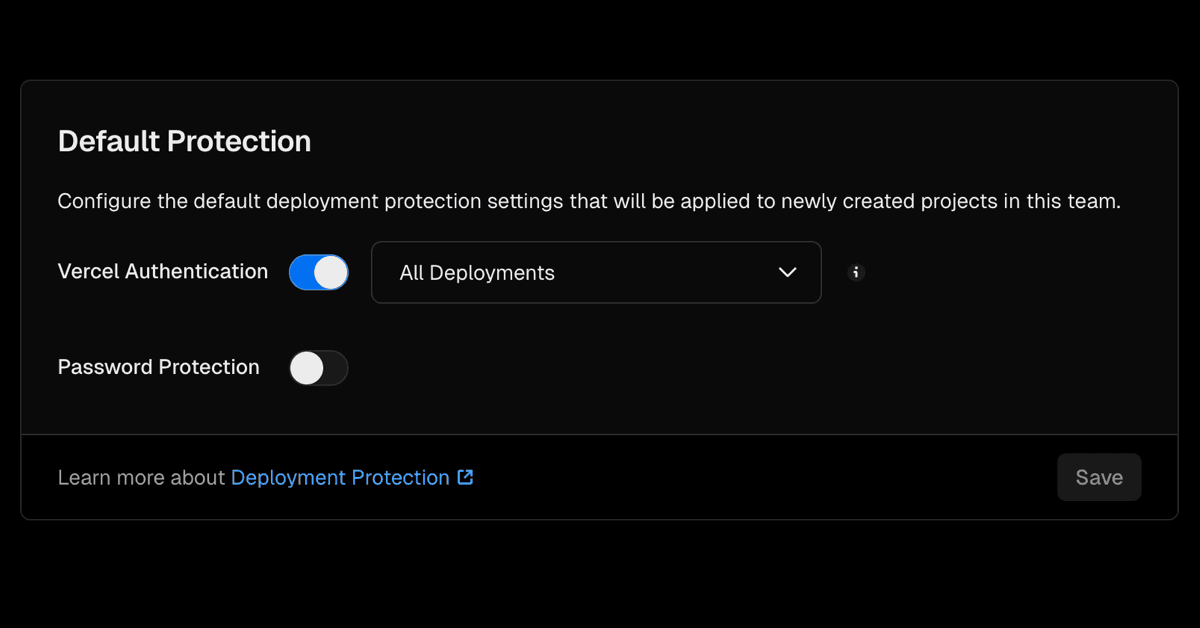Click the "Password Protection" label
1200x628 pixels.
click(x=159, y=367)
